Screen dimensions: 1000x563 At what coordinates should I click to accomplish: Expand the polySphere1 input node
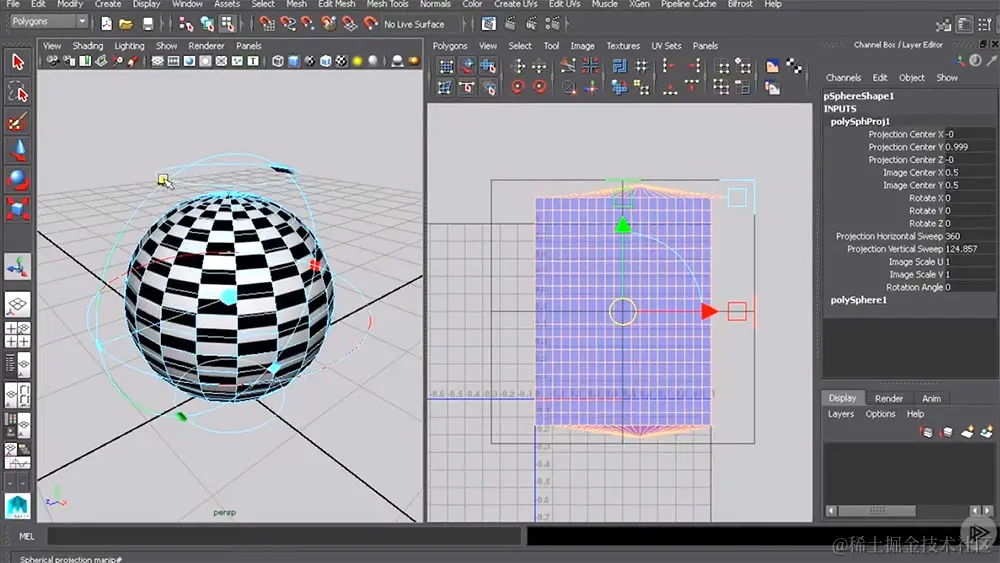858,300
